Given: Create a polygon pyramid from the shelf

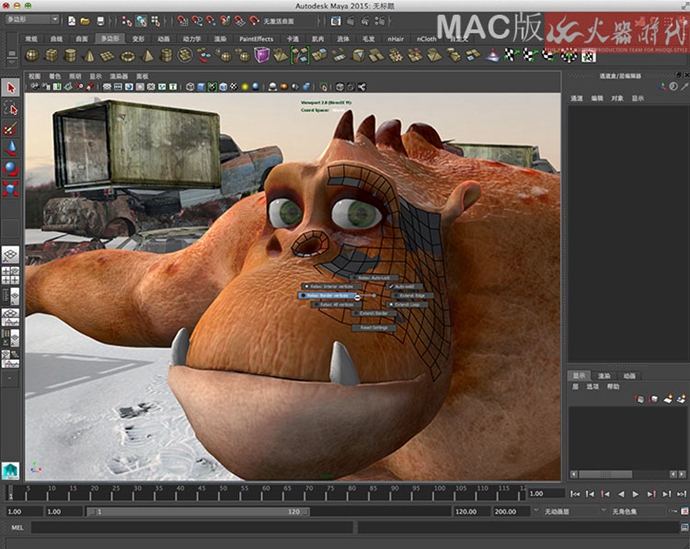Looking at the screenshot, I should point(147,56).
